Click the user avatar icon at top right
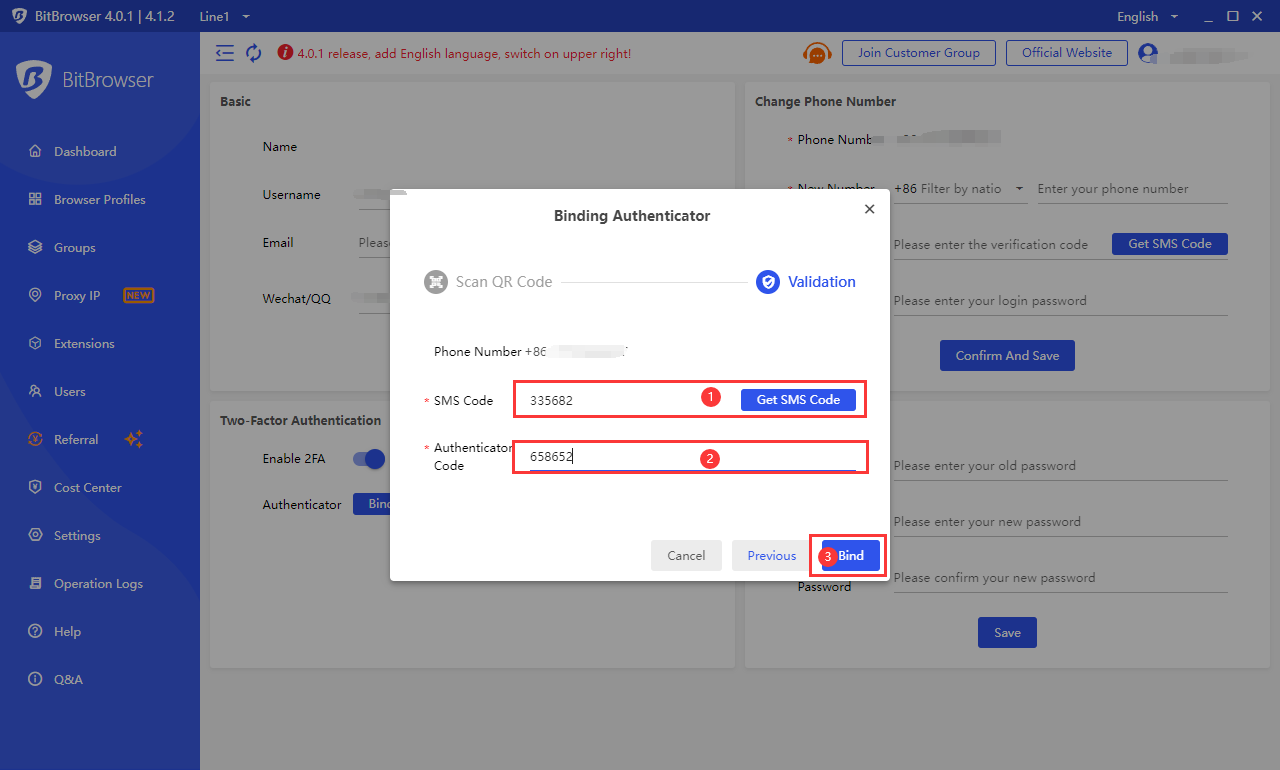Screen dimensions: 1280x770 (1148, 53)
